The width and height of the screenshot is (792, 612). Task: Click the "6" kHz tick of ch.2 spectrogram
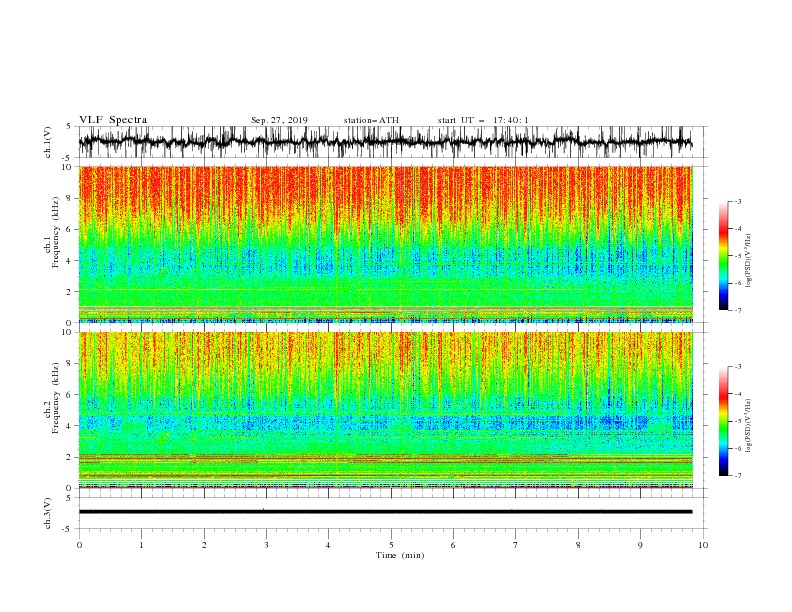70,395
